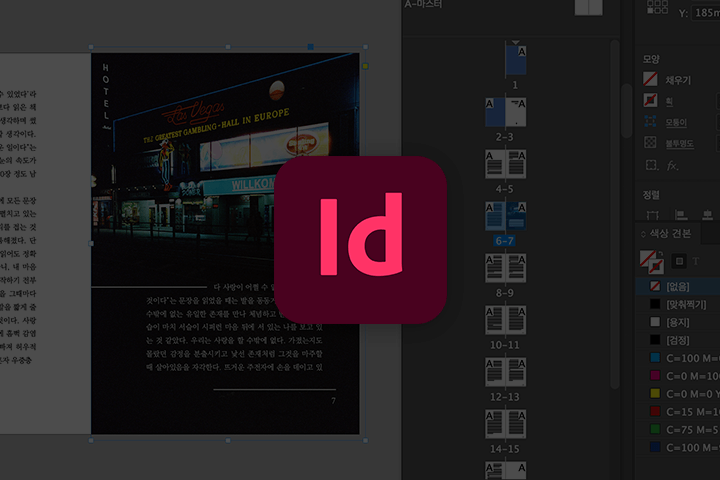Select the pages 2-3 spread thumbnail
Image resolution: width=720 pixels, height=480 pixels.
tap(506, 112)
